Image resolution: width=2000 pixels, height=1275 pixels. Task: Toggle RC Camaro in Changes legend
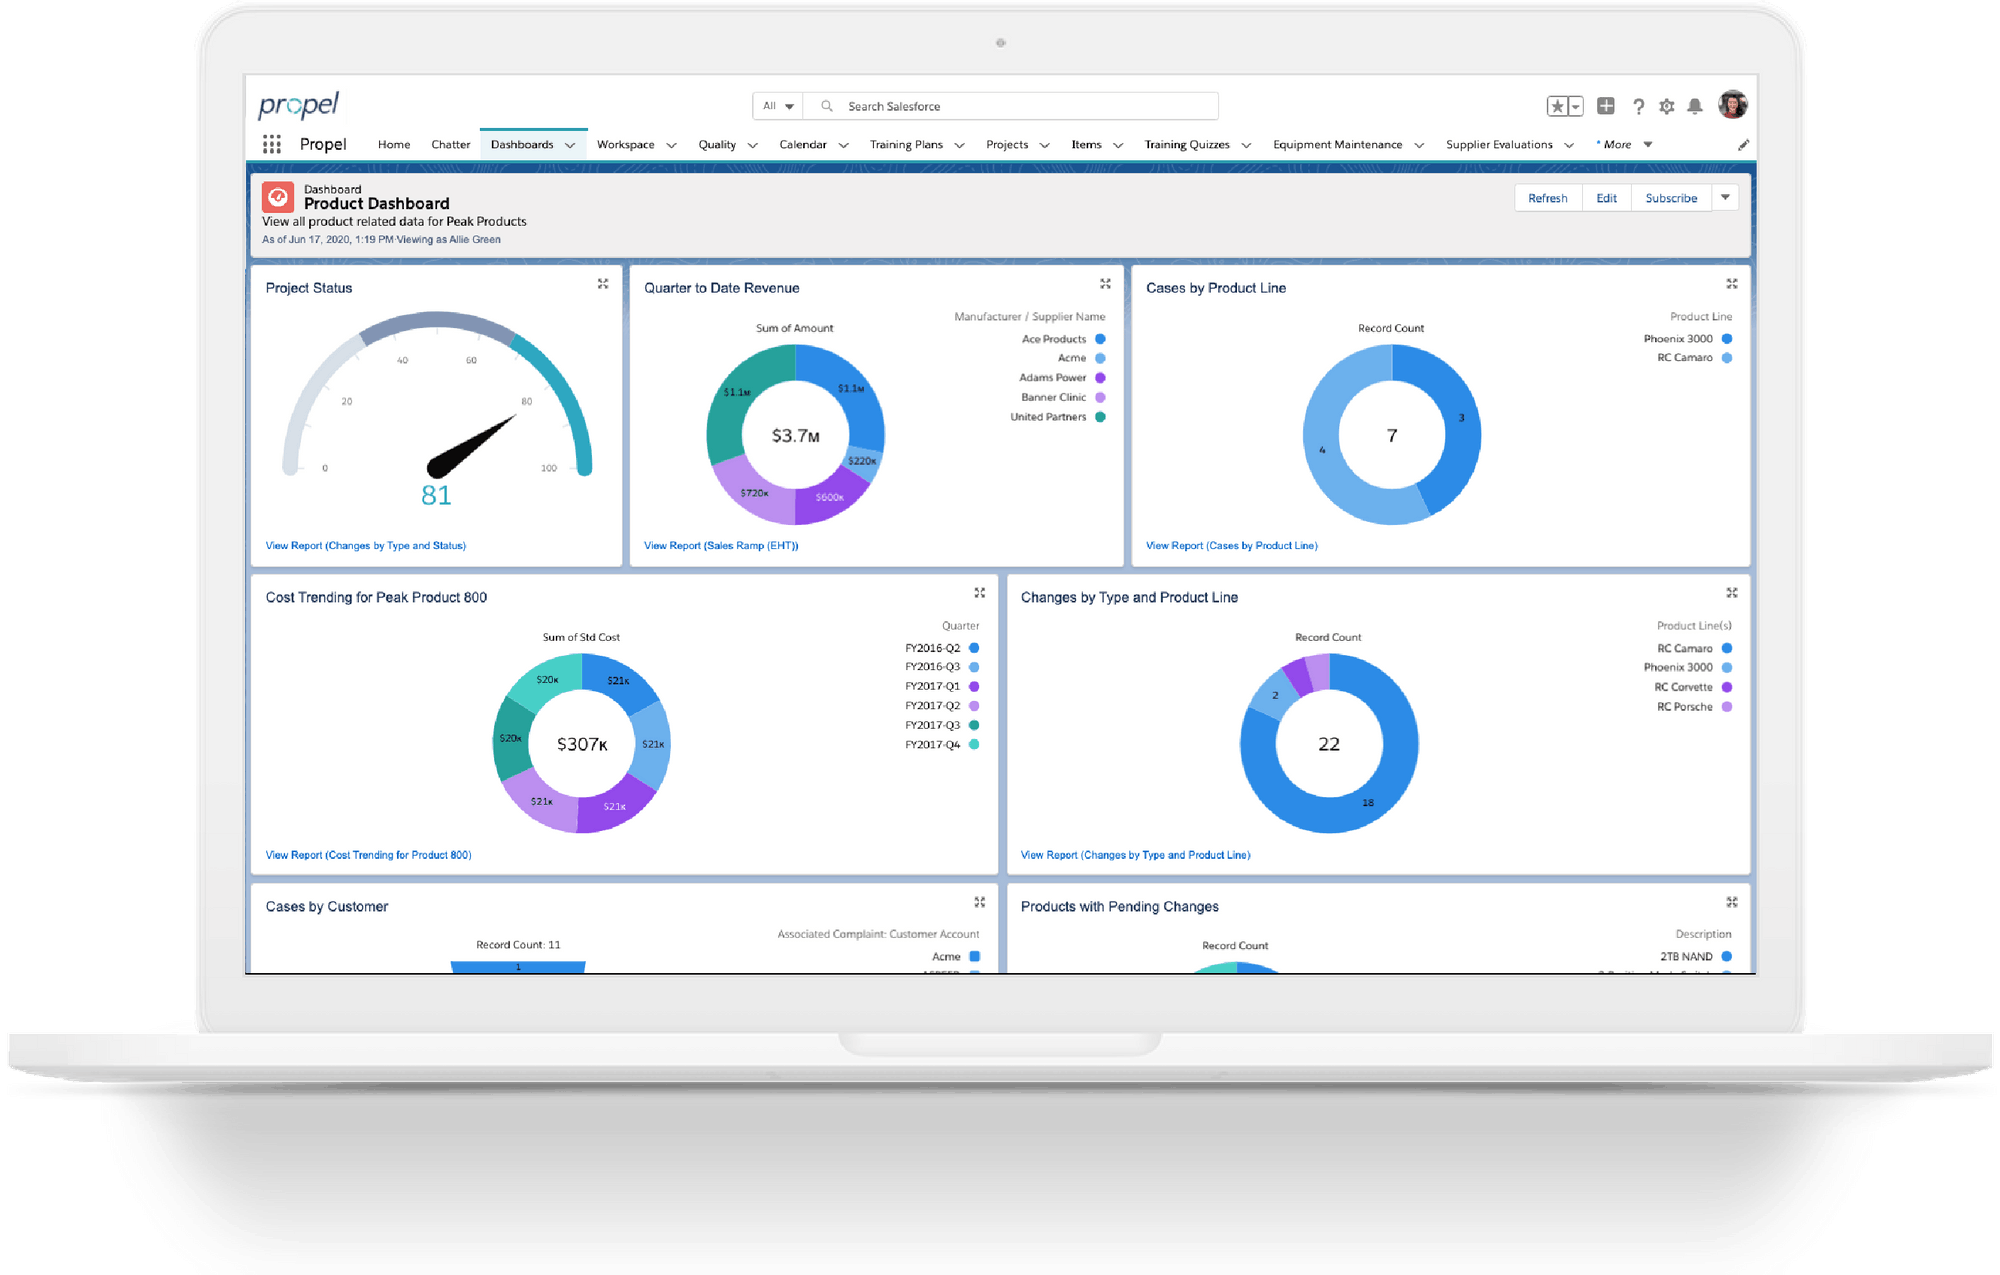click(1686, 648)
